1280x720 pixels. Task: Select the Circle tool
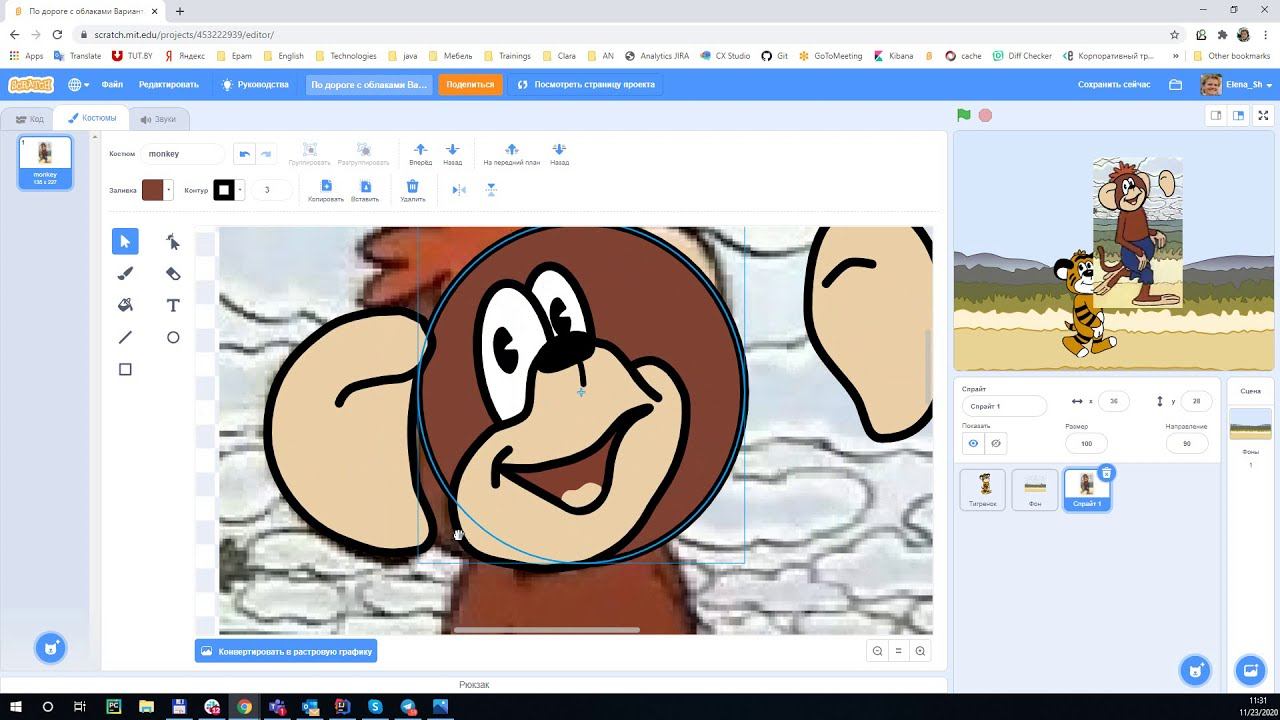click(173, 337)
